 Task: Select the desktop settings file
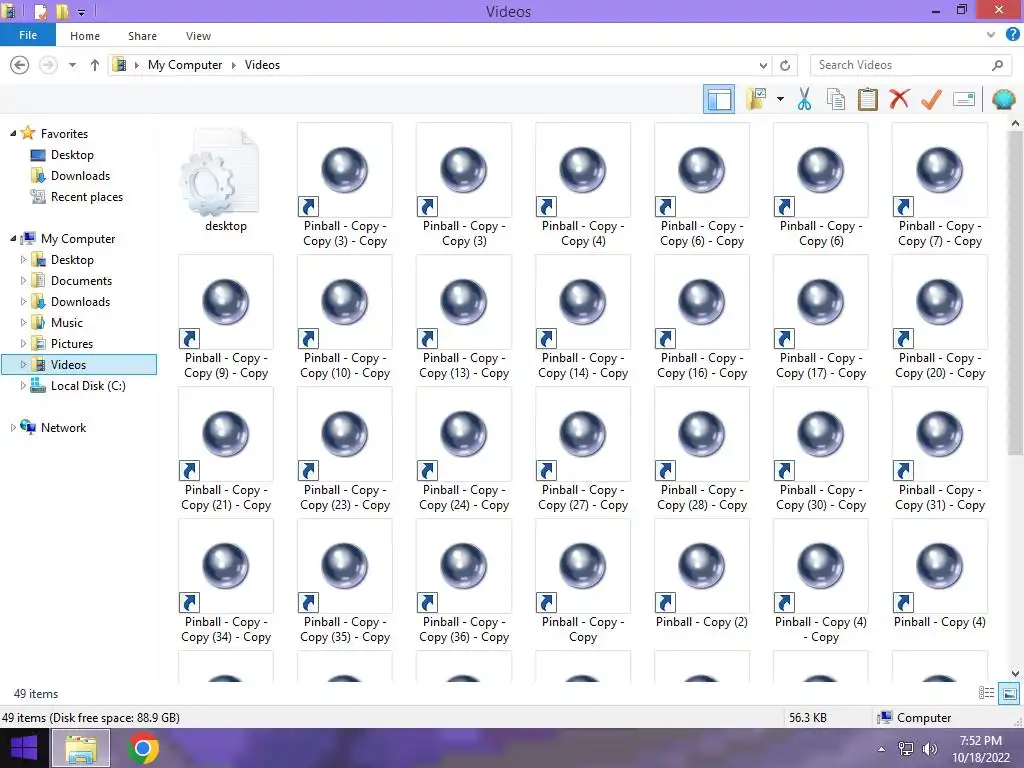point(226,180)
